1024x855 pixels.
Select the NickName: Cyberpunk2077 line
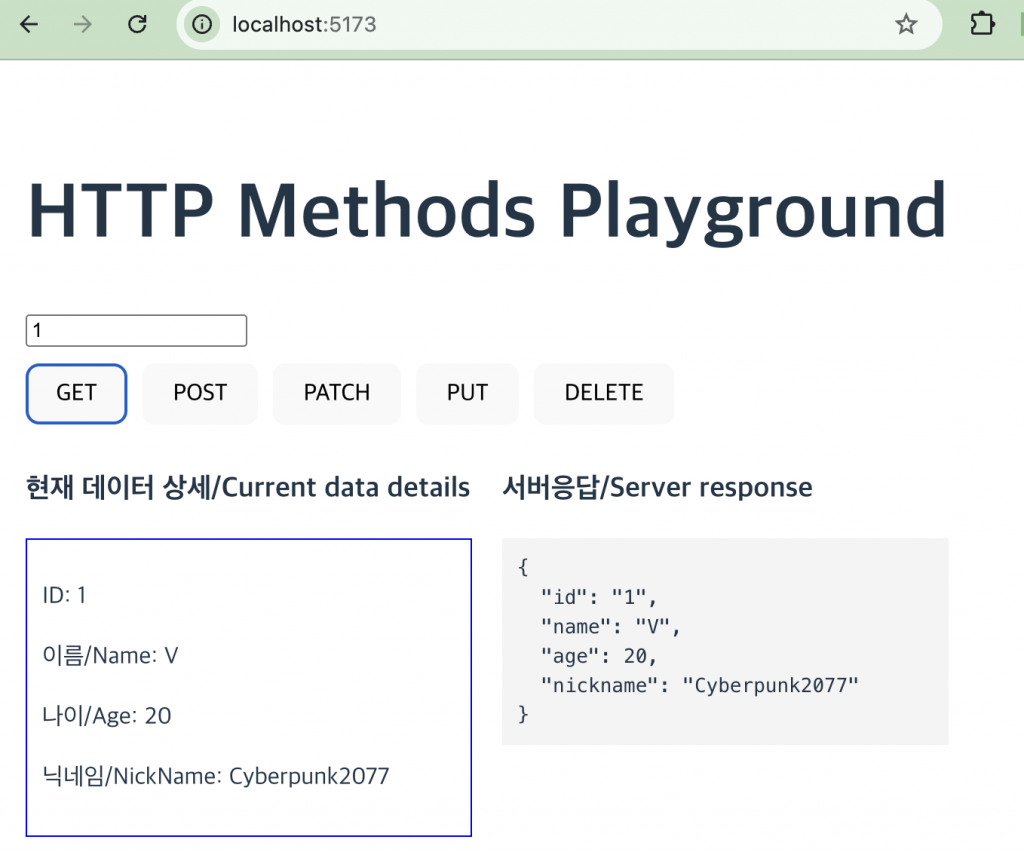(x=215, y=776)
